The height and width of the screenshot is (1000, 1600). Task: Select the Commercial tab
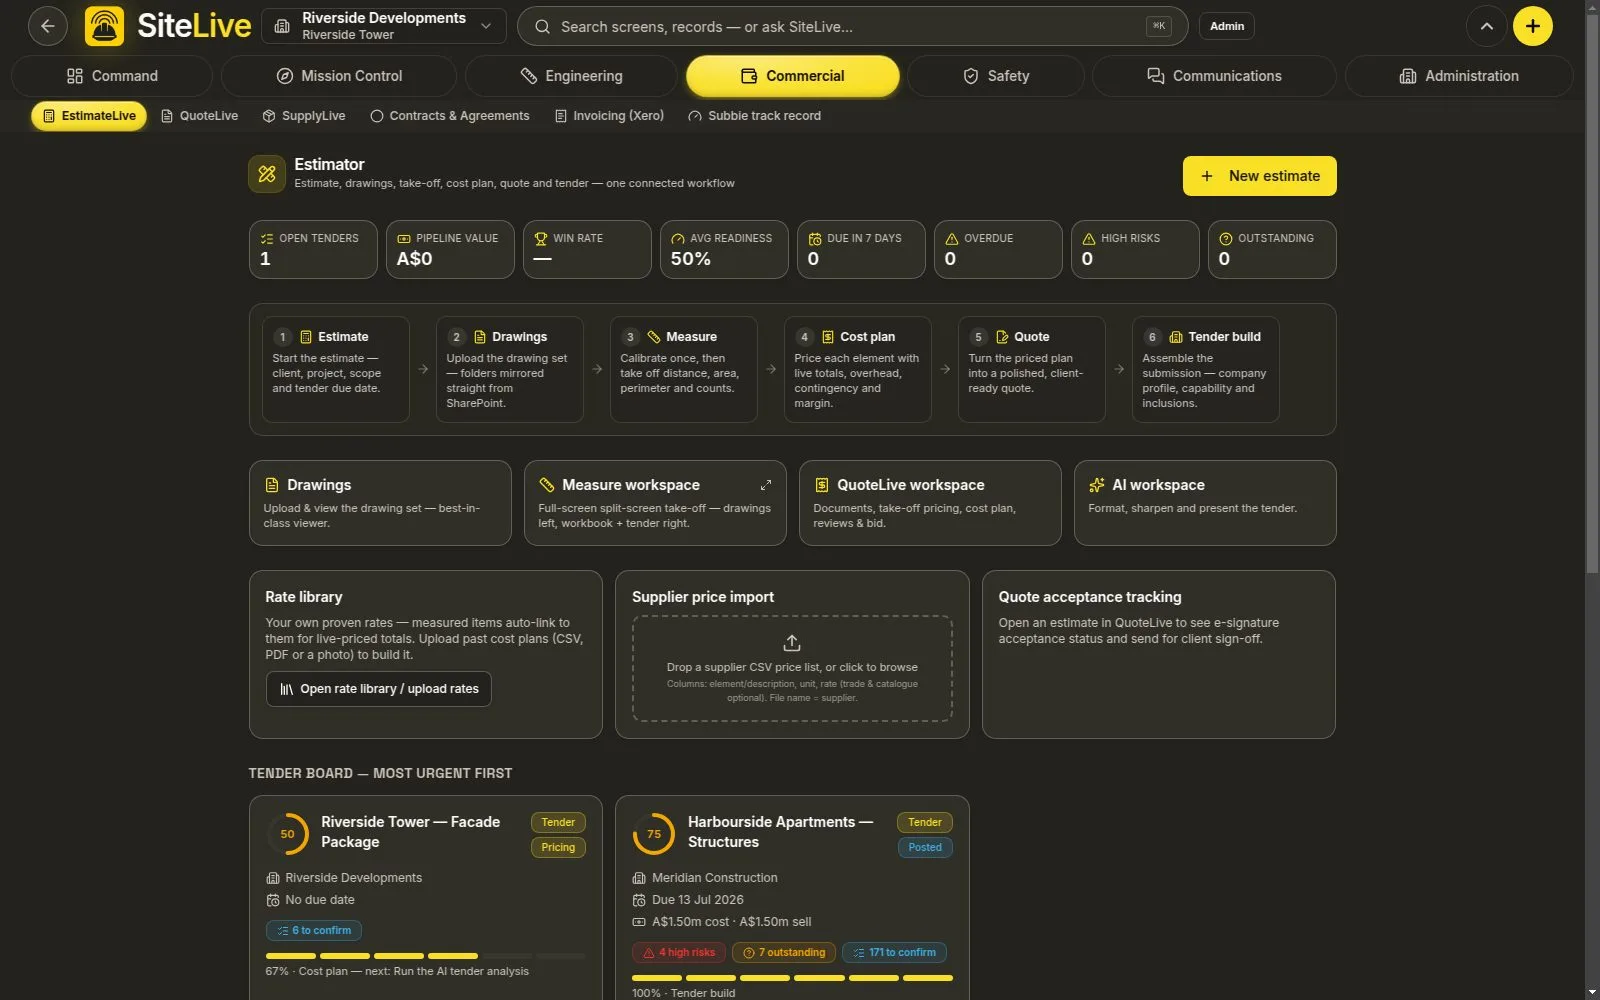[792, 76]
